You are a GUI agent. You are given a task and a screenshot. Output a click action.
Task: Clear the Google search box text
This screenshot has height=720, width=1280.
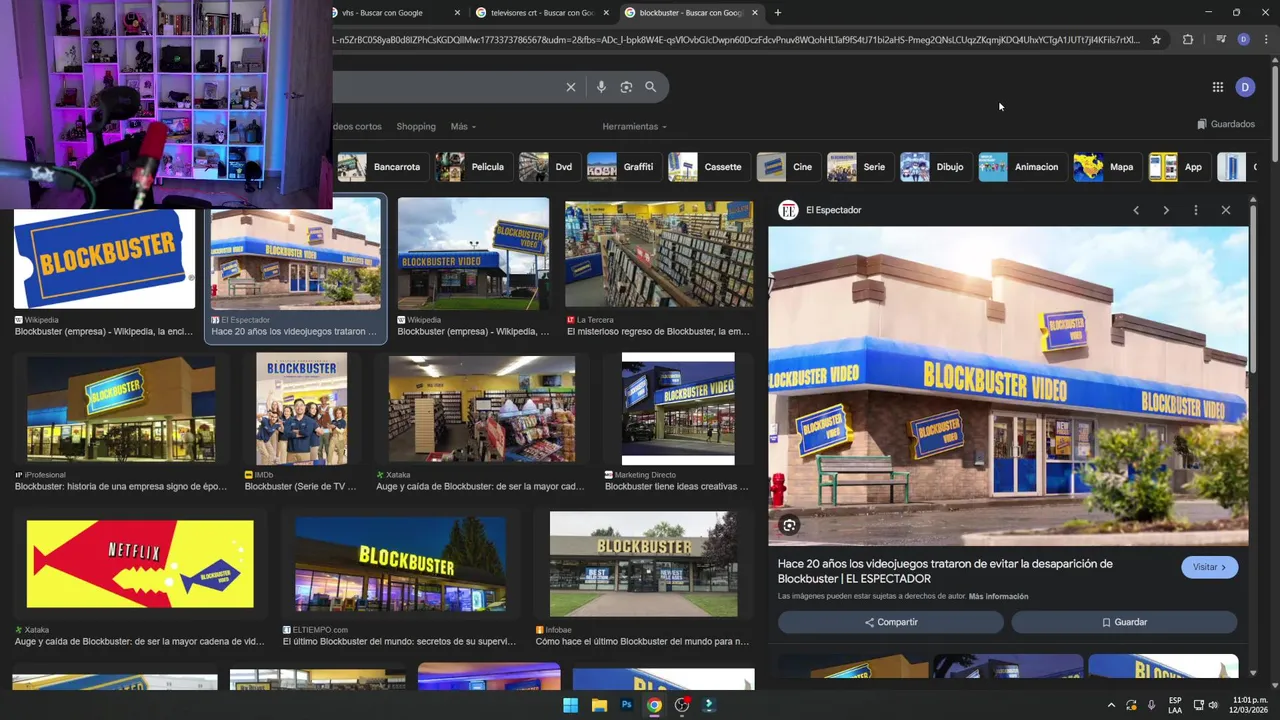[571, 87]
